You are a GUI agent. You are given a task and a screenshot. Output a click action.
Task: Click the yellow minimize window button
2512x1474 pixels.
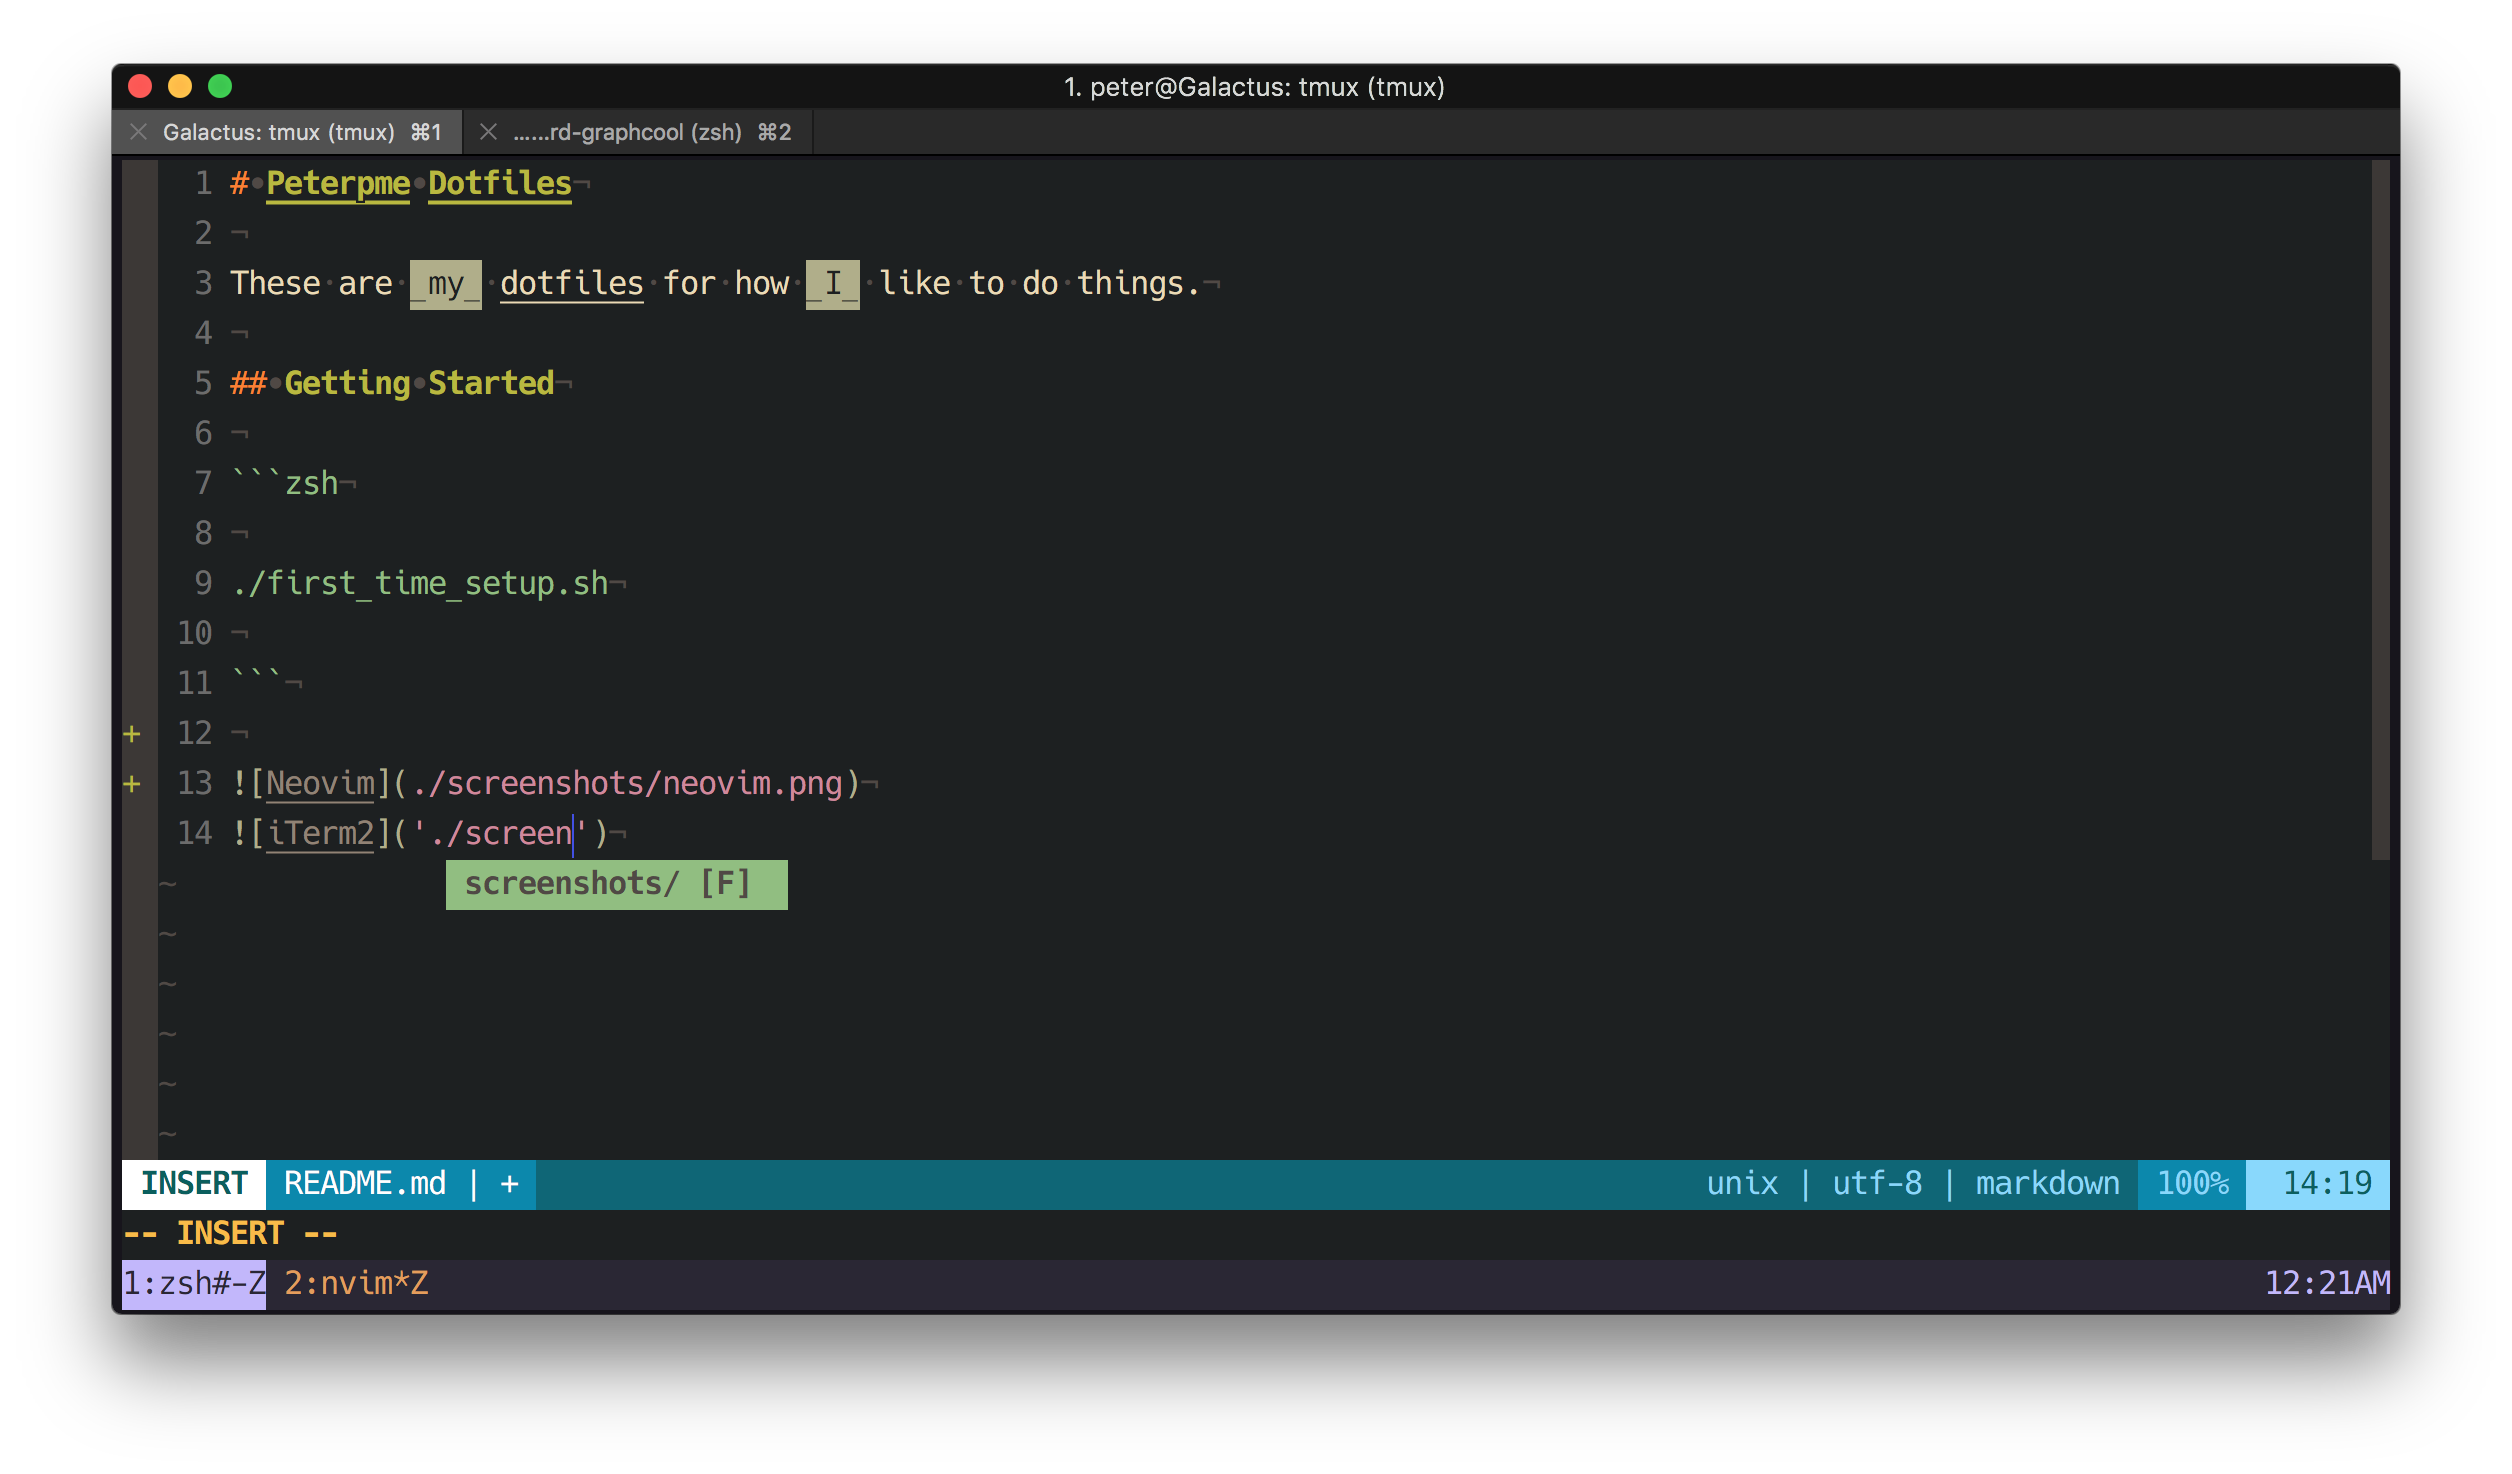(x=180, y=87)
